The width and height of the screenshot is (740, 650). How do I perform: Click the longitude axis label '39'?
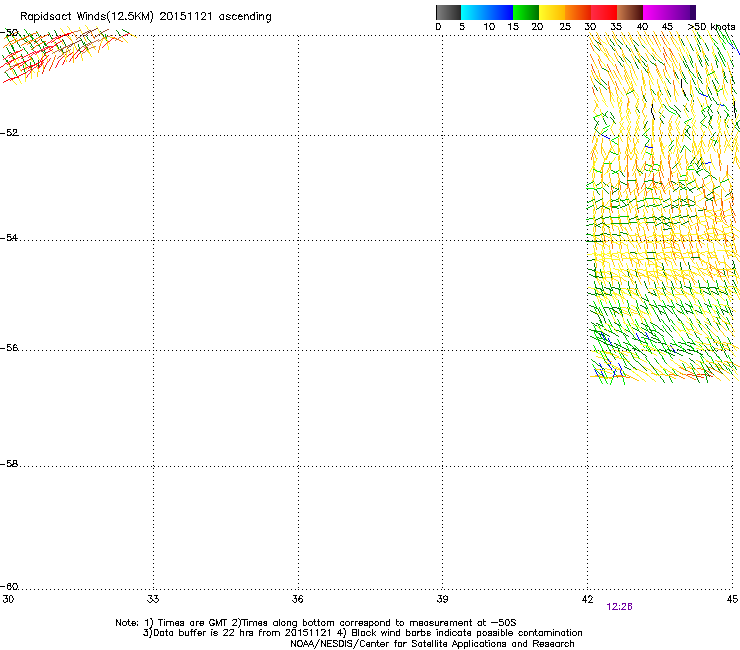pos(442,599)
